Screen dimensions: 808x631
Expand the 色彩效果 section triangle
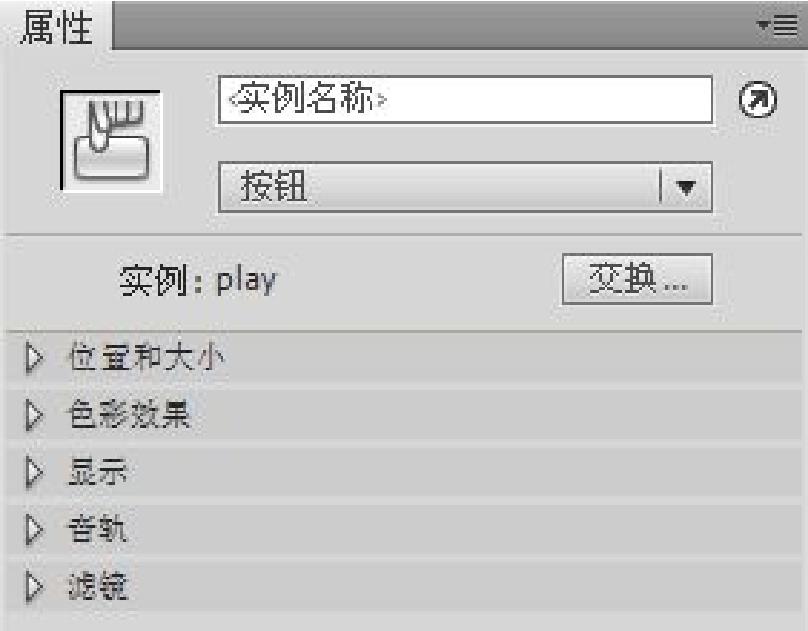(x=34, y=415)
